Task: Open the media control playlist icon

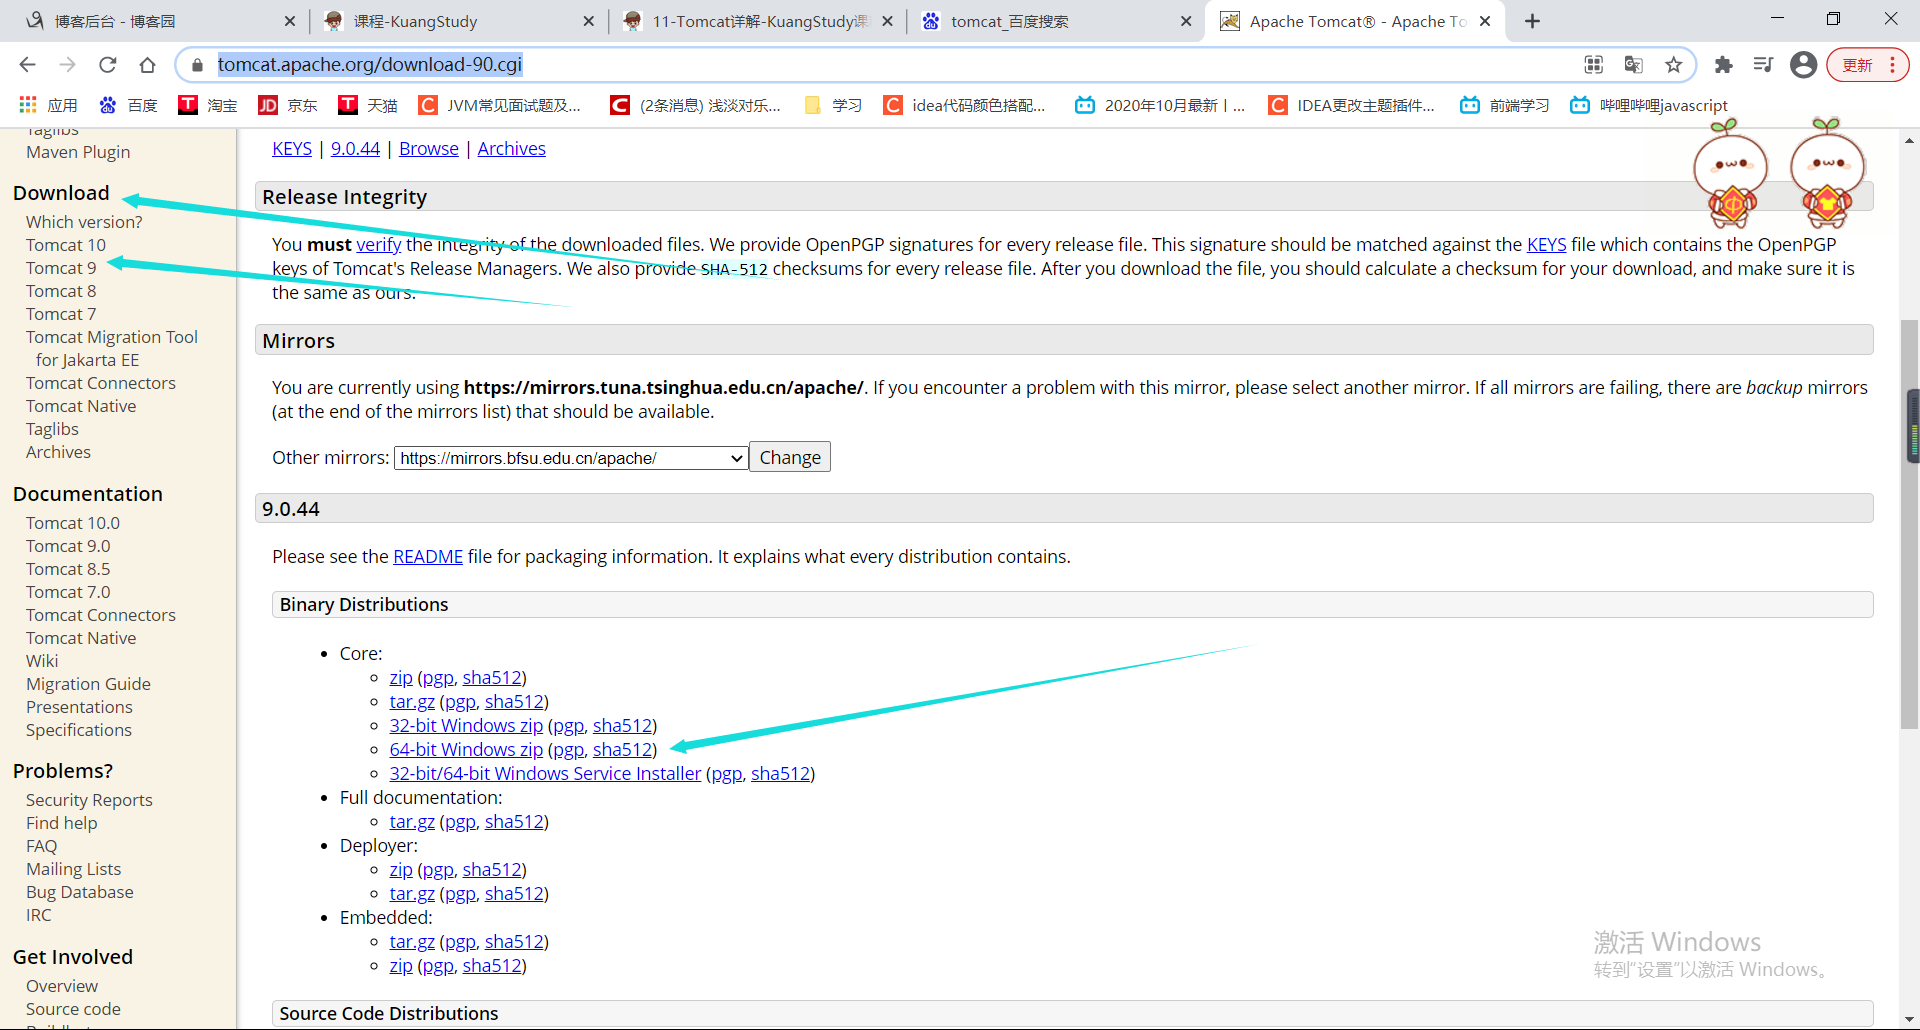Action: 1763,65
